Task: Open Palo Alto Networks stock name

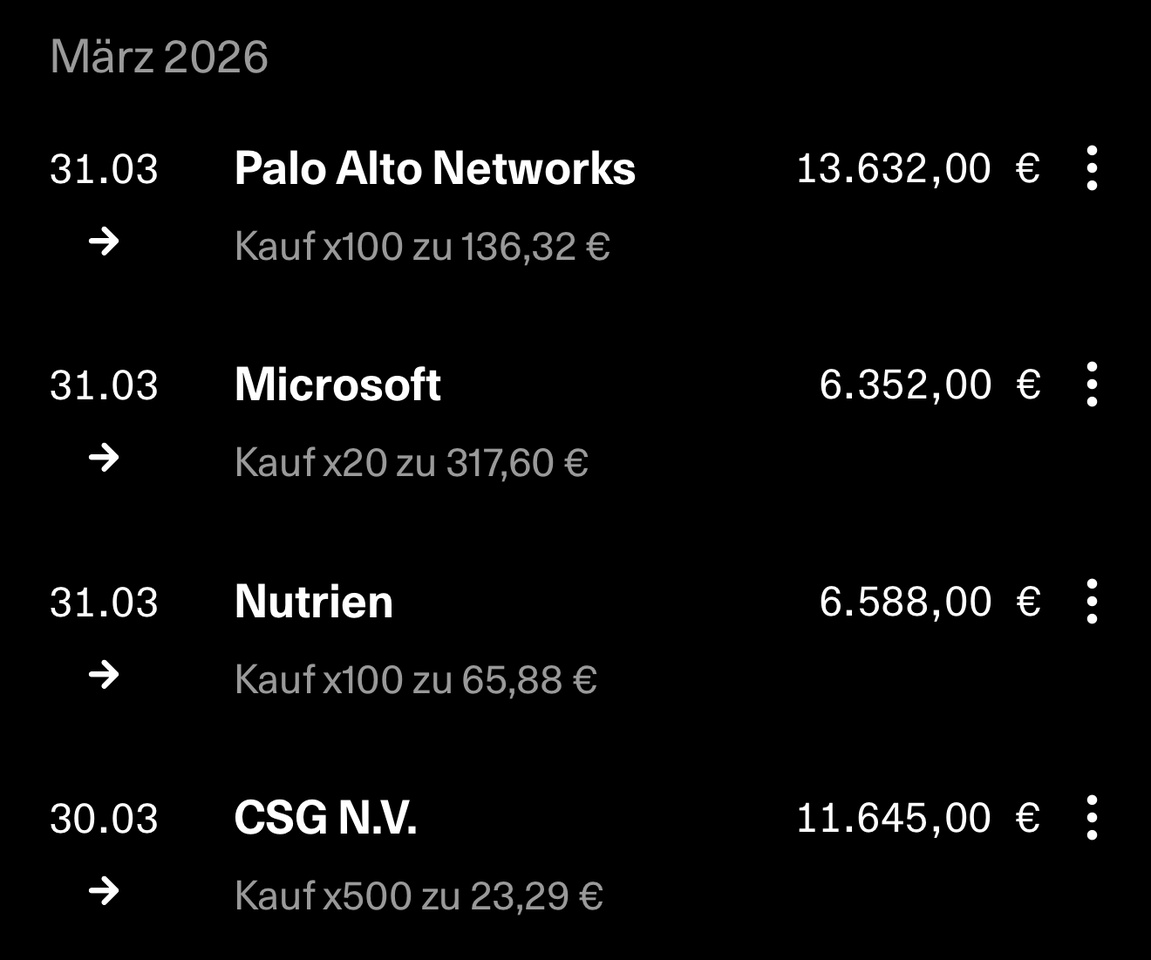Action: pyautogui.click(x=435, y=168)
